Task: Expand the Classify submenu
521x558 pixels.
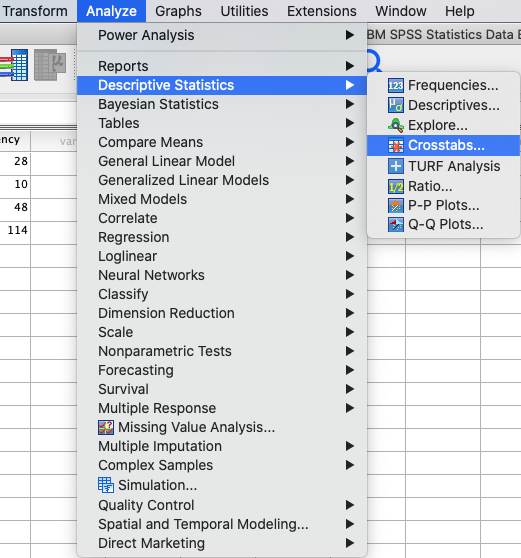Action: [222, 294]
